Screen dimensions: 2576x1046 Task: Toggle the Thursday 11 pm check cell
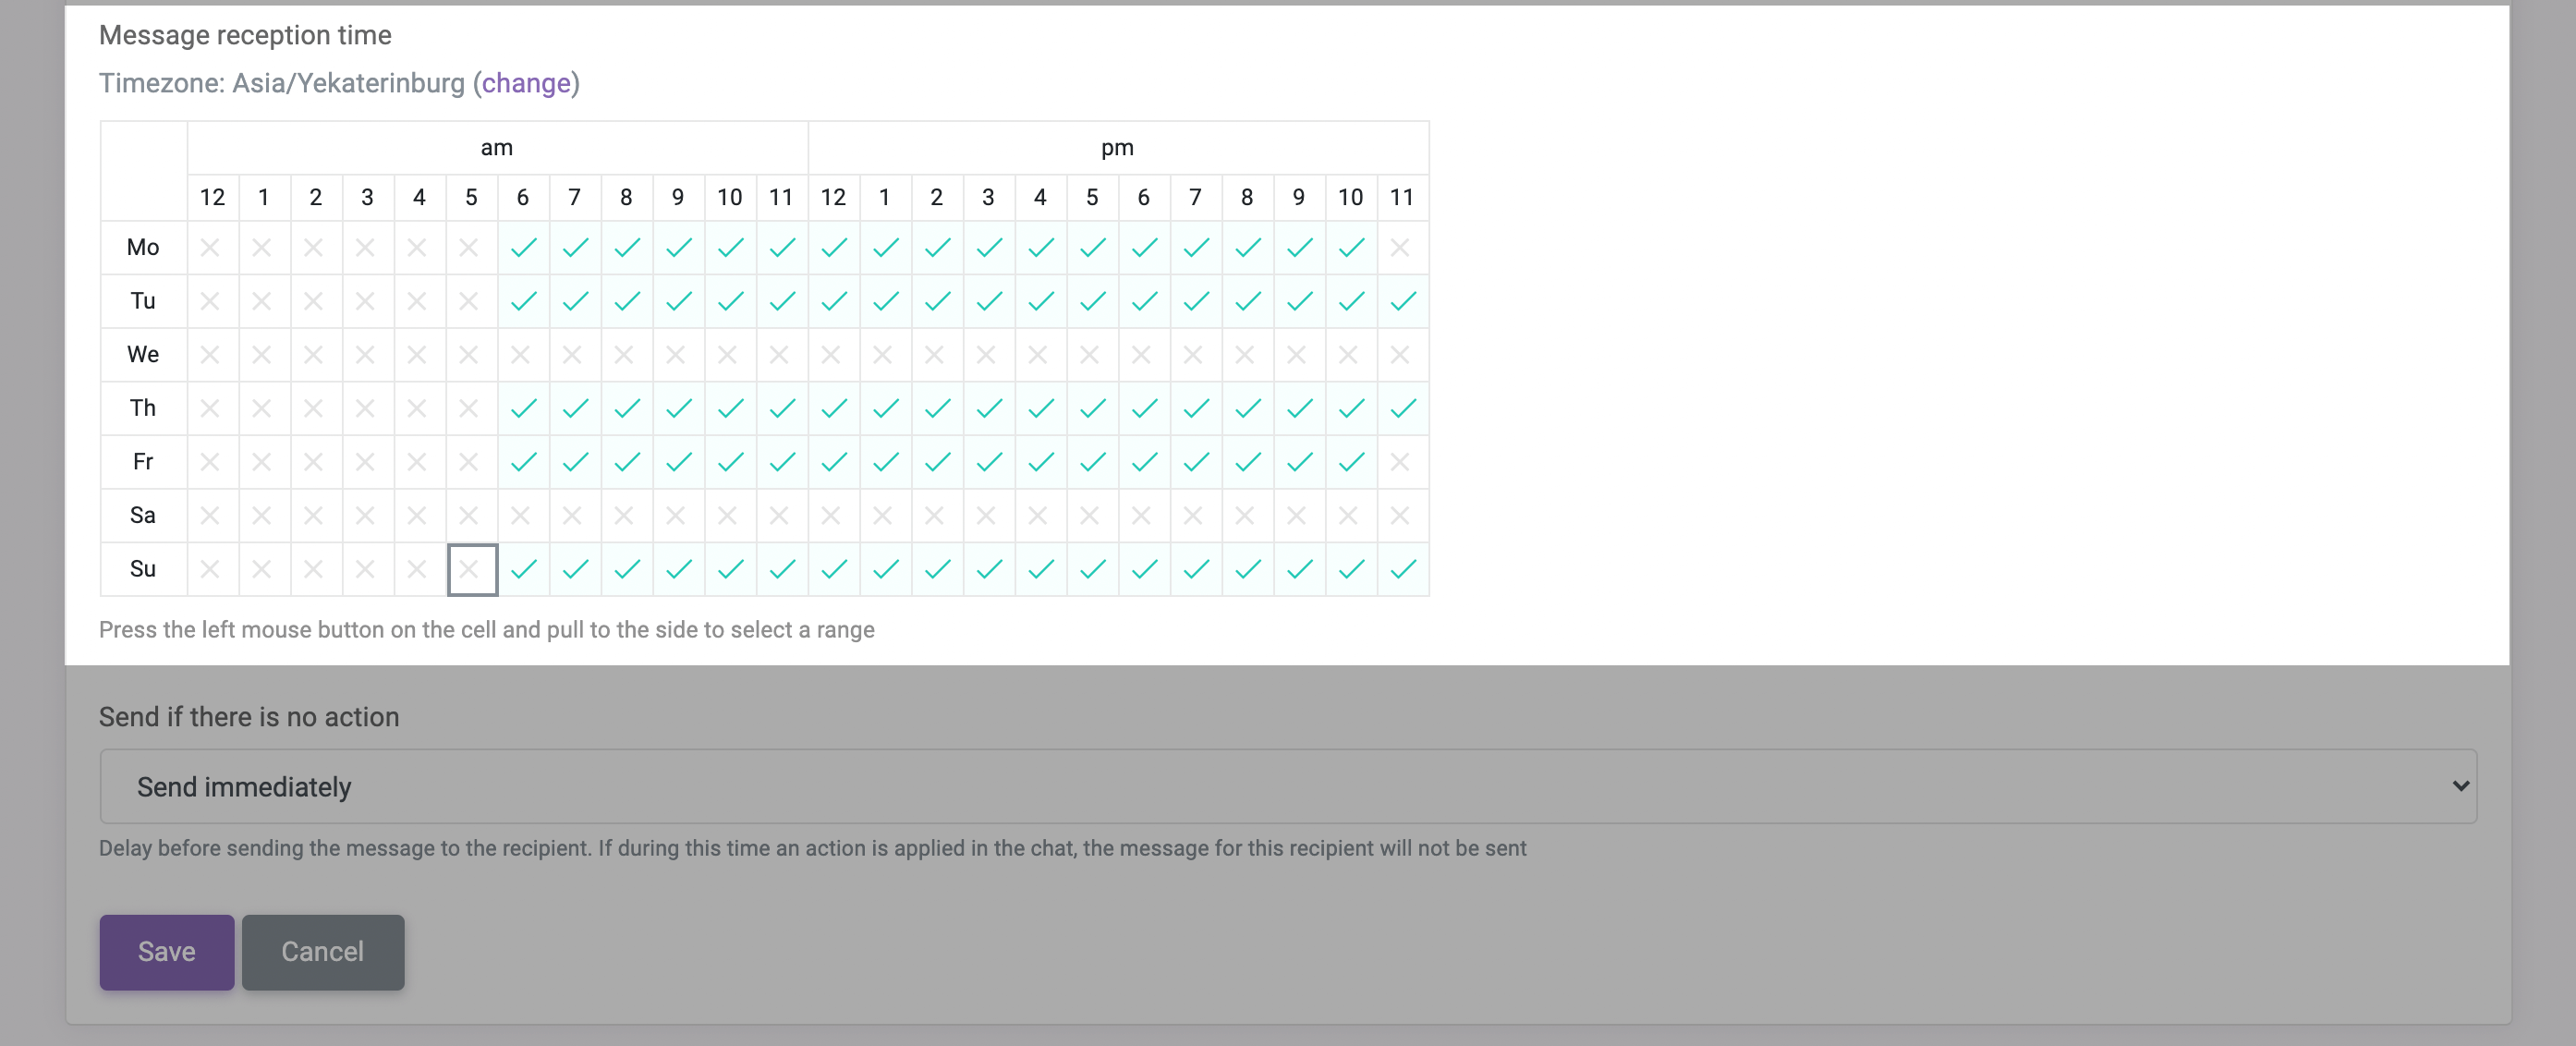[x=1402, y=408]
